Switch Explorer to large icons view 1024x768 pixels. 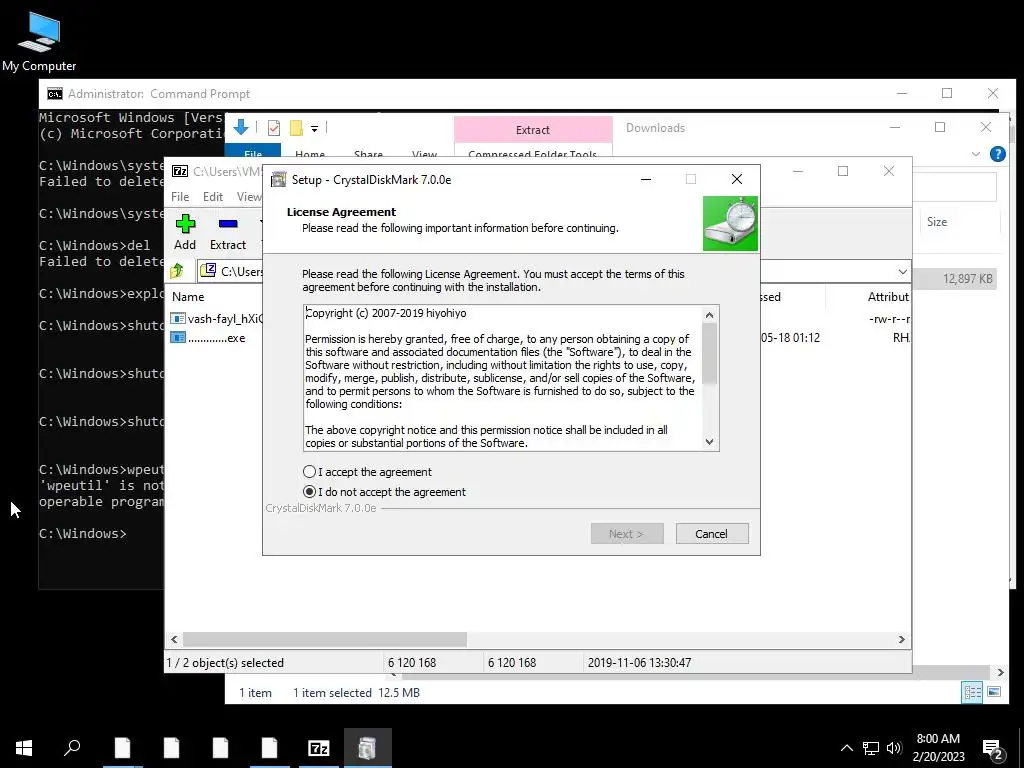(x=994, y=692)
